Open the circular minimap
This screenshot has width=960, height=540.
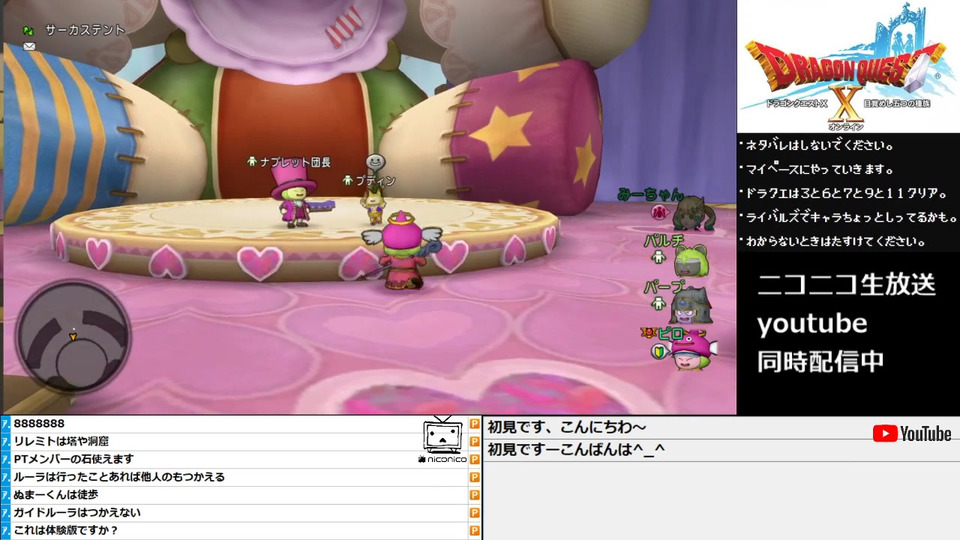[x=73, y=336]
